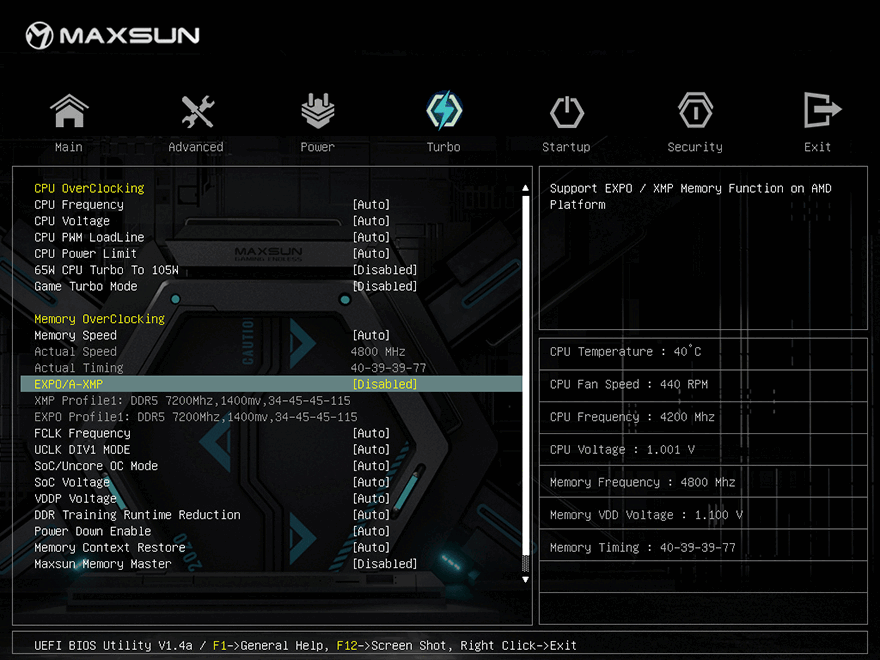Select the DDR Training Runtime Reduction label

point(138,515)
